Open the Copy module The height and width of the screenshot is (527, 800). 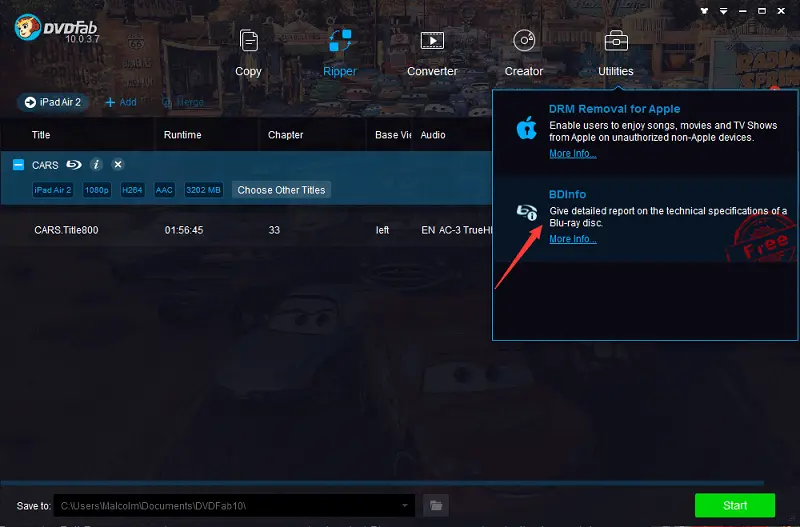248,52
